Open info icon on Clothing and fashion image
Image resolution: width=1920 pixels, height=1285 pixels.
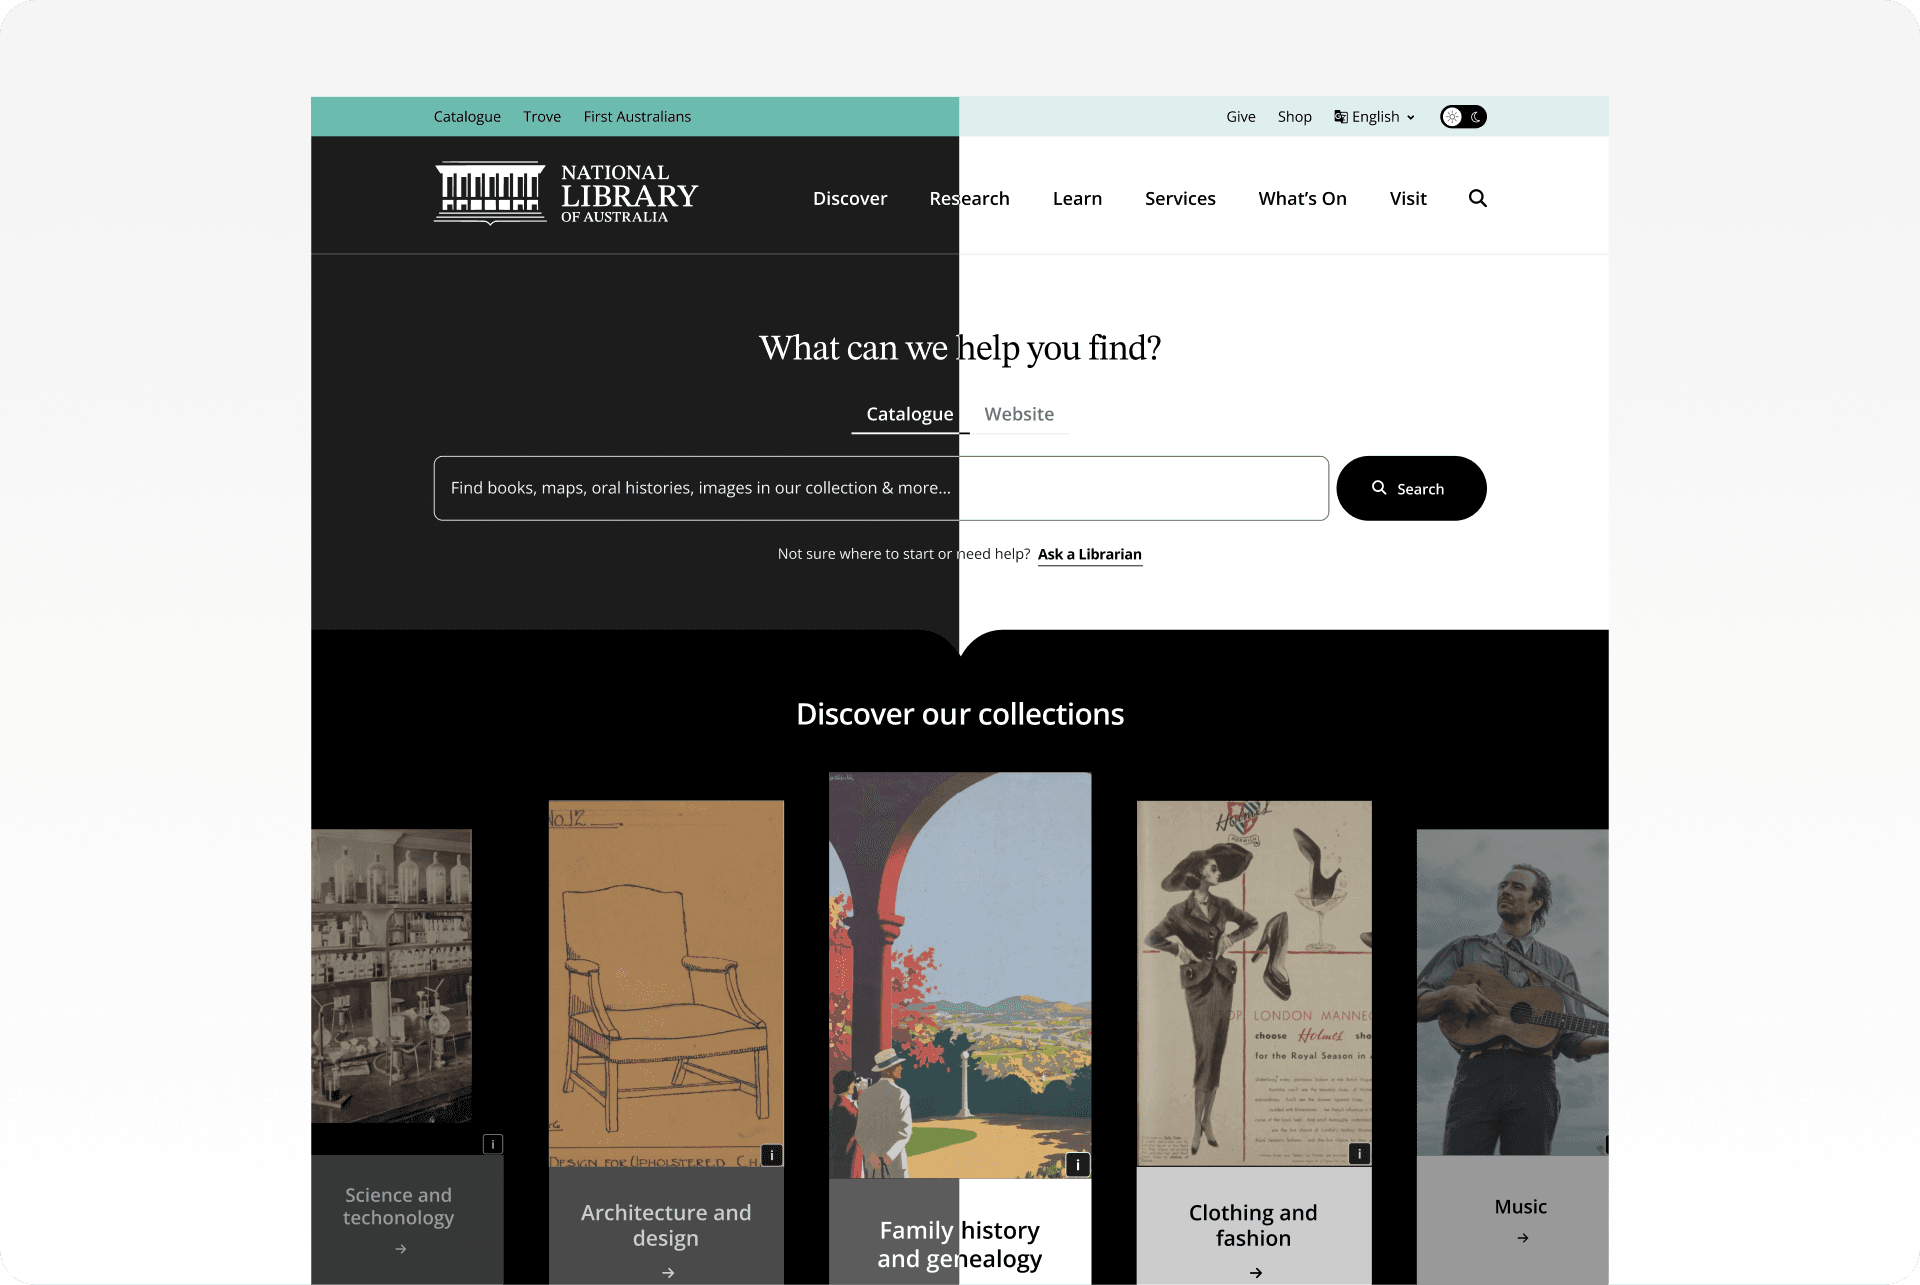coord(1359,1154)
